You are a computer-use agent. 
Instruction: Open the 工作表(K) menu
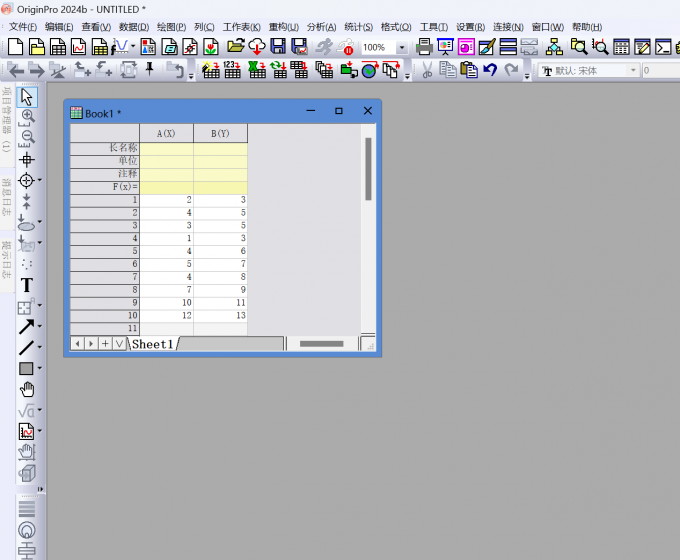[242, 27]
